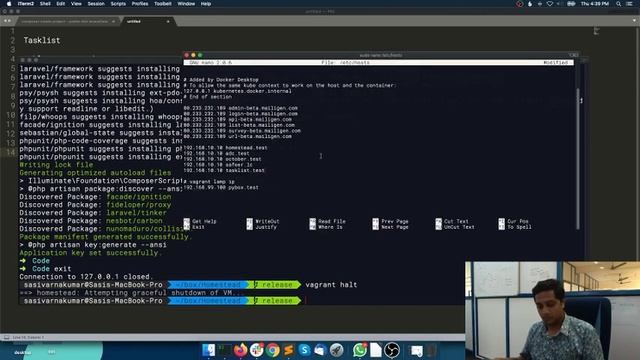Click '192.168.10.10 tasklist.test' hosts entry in nano
The image size is (640, 360).
pos(224,170)
